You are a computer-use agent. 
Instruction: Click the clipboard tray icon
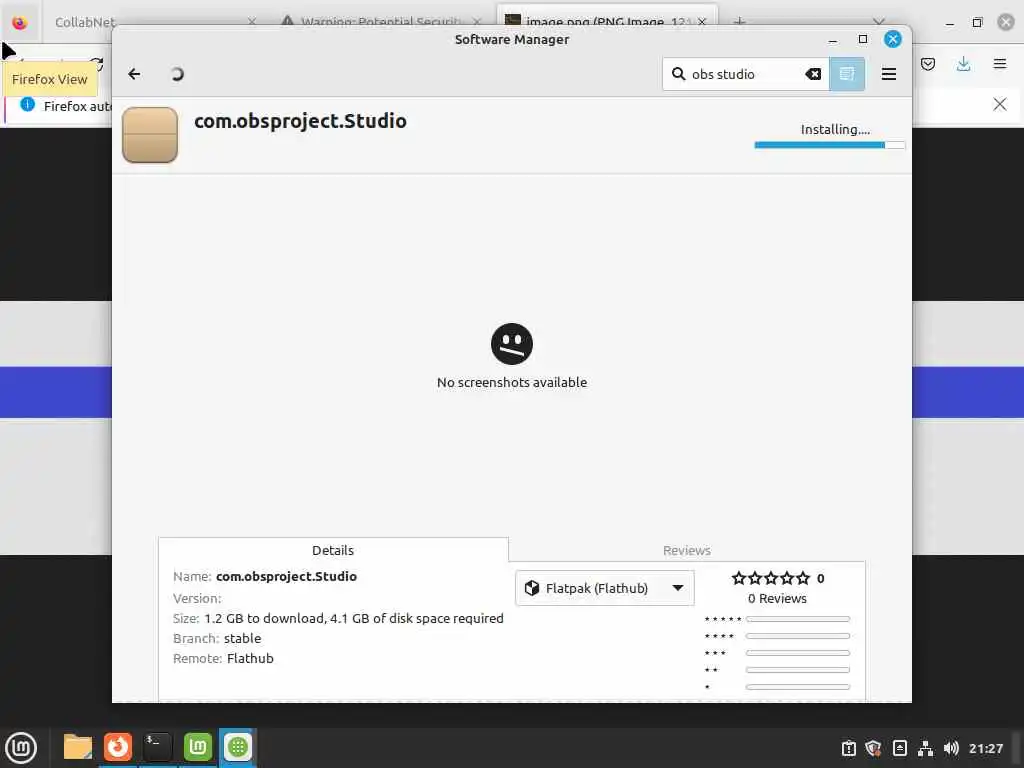848,748
